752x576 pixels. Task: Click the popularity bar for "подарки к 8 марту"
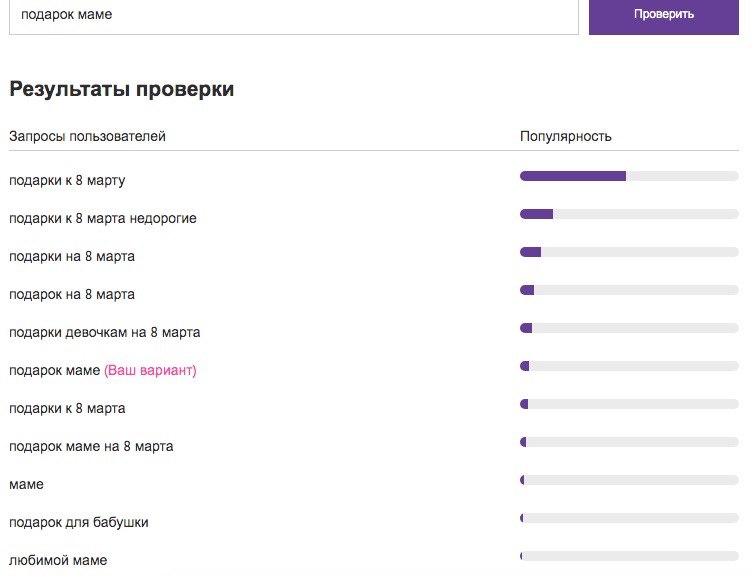629,176
